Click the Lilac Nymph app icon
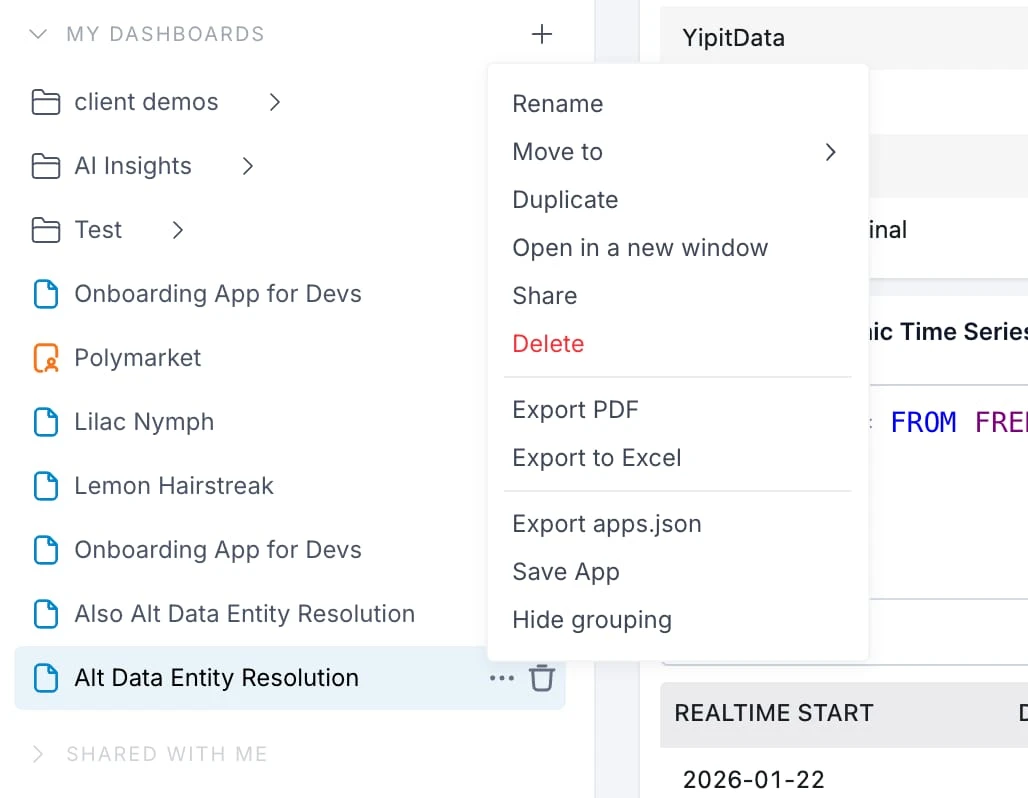1028x798 pixels. point(46,421)
